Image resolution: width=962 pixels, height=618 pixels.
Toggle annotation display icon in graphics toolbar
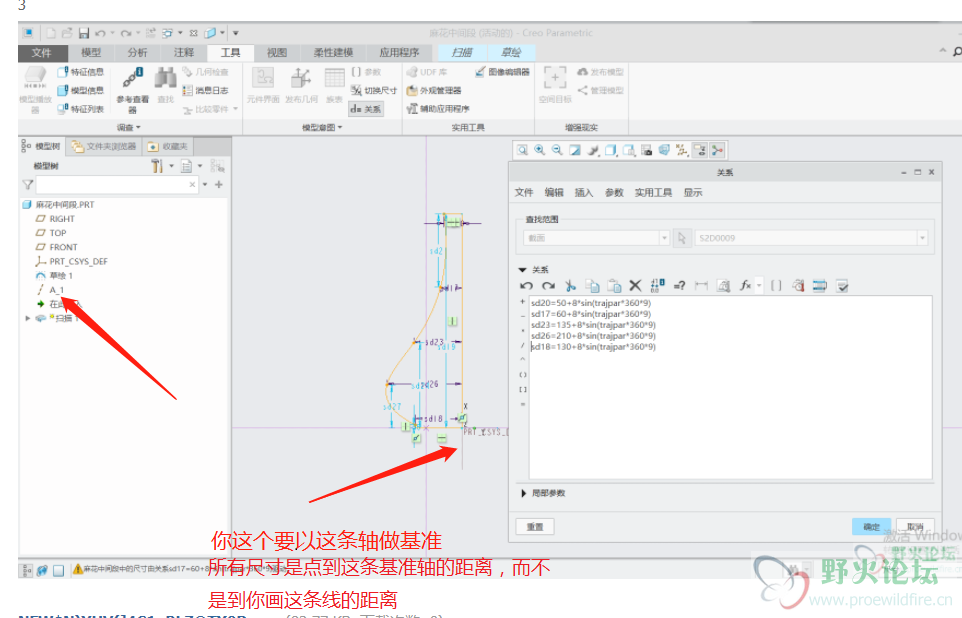tap(699, 150)
